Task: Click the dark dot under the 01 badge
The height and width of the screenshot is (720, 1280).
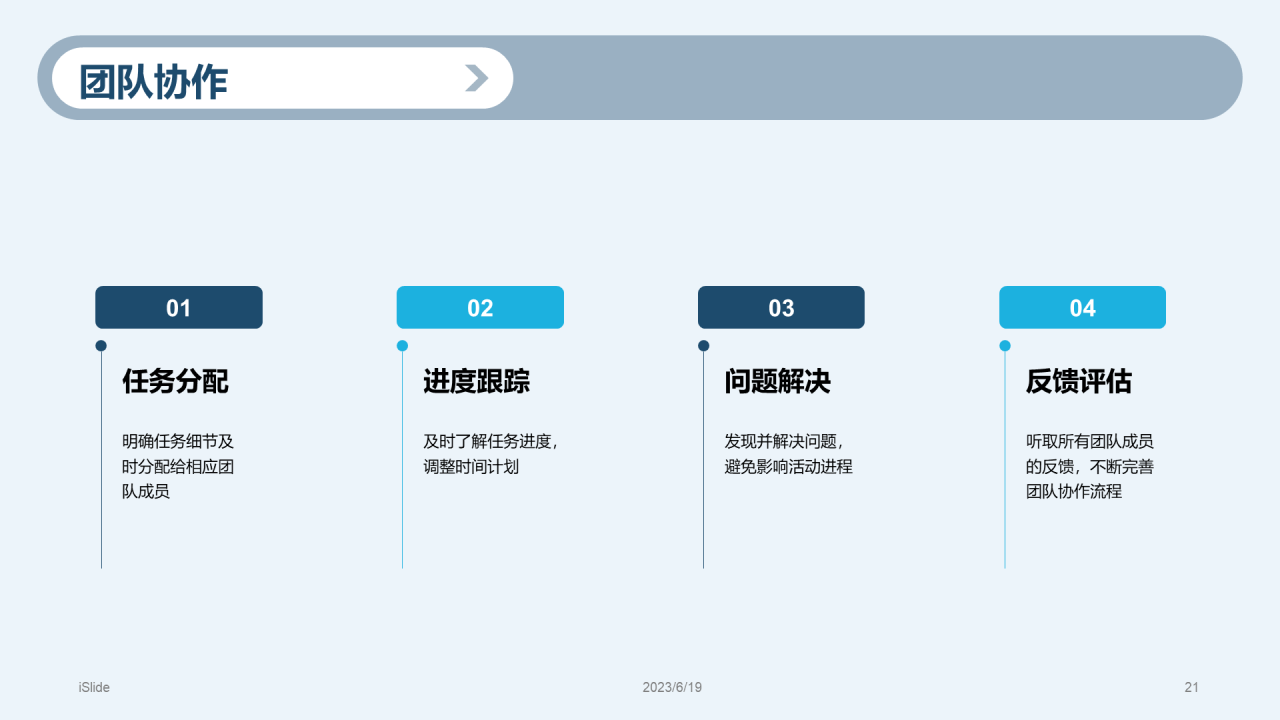Action: pyautogui.click(x=101, y=346)
